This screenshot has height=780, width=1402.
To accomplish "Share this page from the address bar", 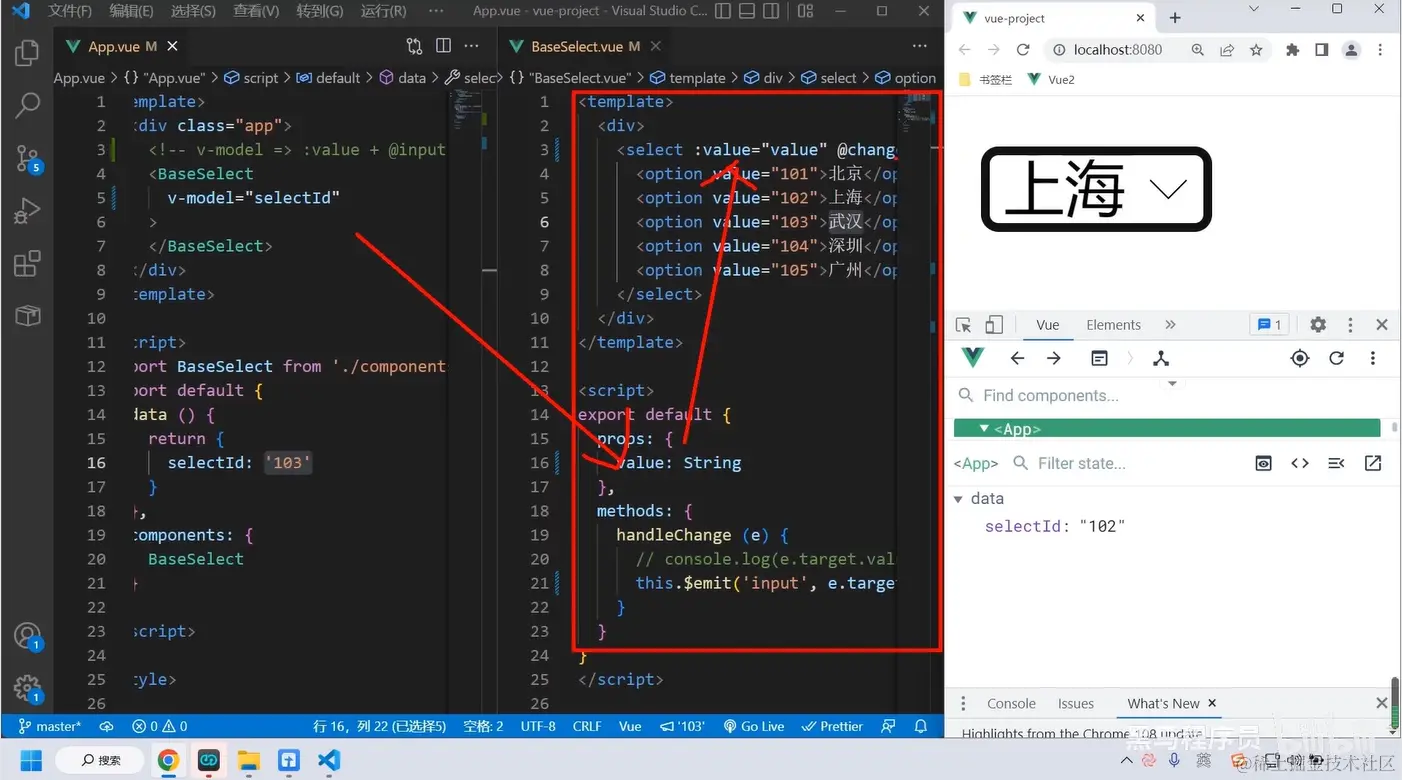I will [1227, 50].
